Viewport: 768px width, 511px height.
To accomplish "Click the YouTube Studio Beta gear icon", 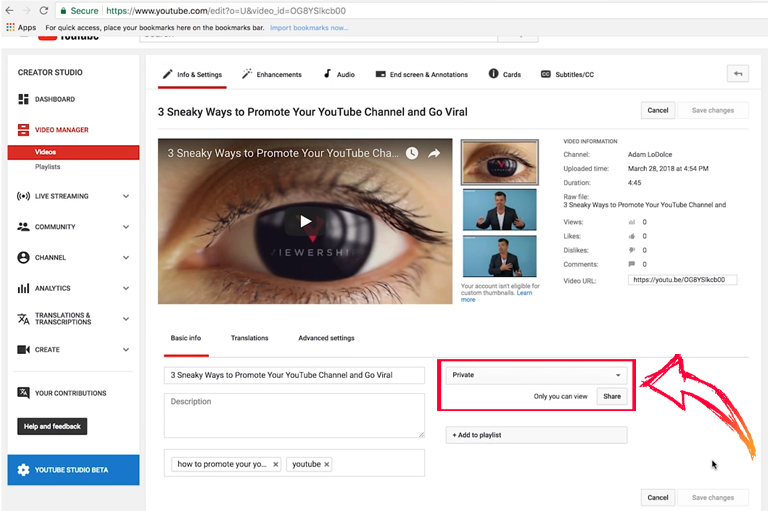I will 23,470.
